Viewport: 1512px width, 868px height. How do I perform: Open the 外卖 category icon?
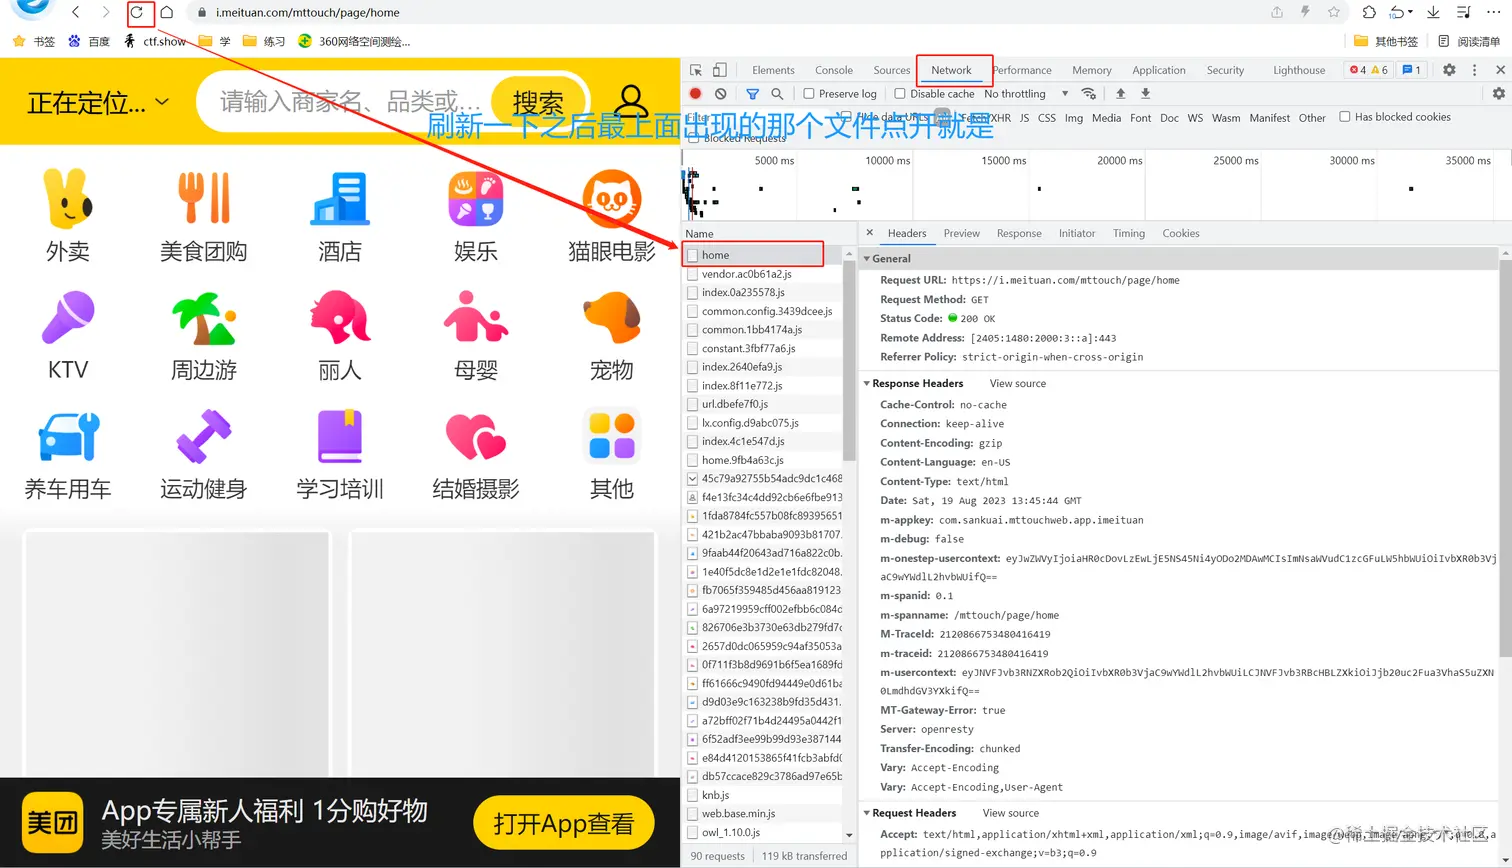click(68, 199)
